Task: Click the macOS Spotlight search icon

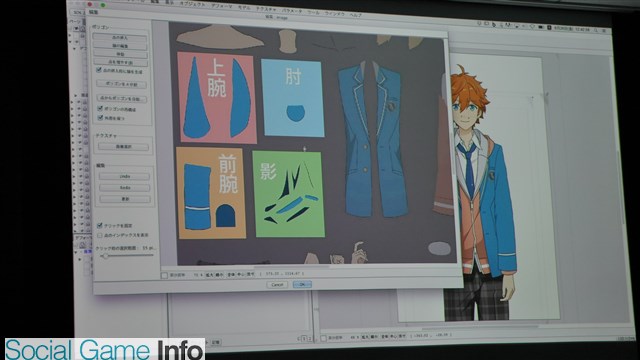Action: pos(596,30)
